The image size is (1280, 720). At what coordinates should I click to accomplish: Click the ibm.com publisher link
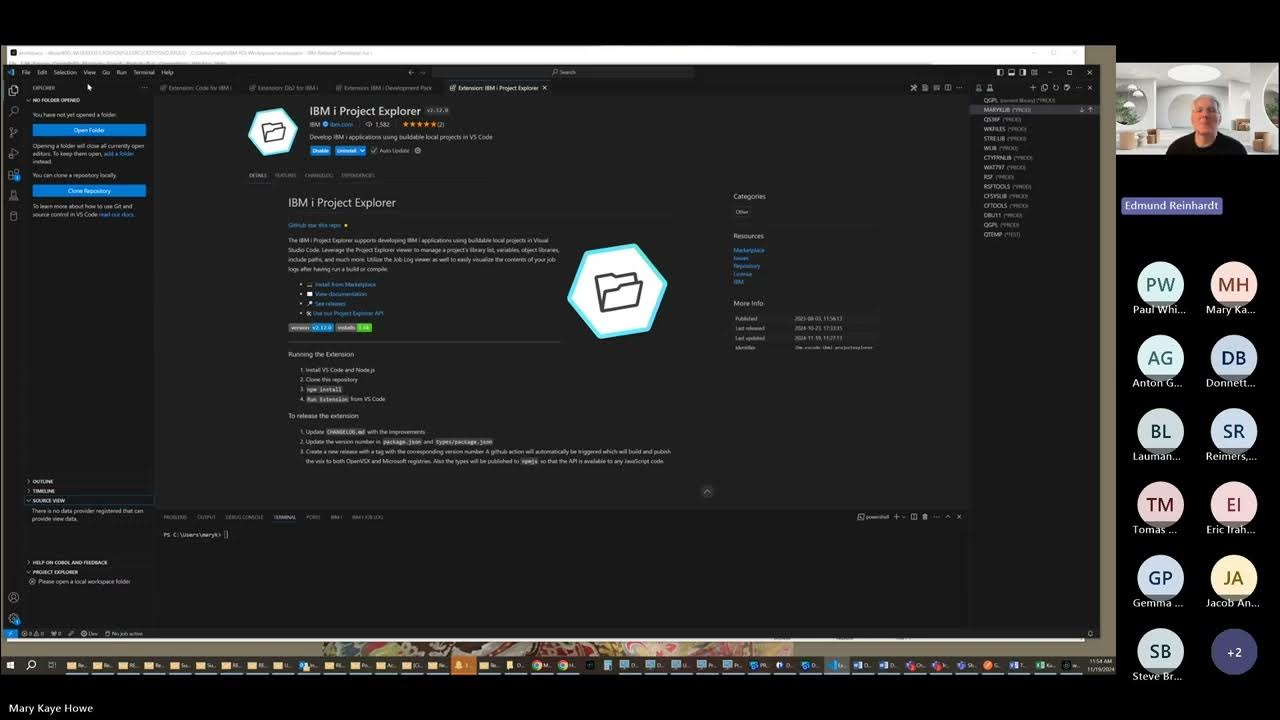tap(341, 124)
